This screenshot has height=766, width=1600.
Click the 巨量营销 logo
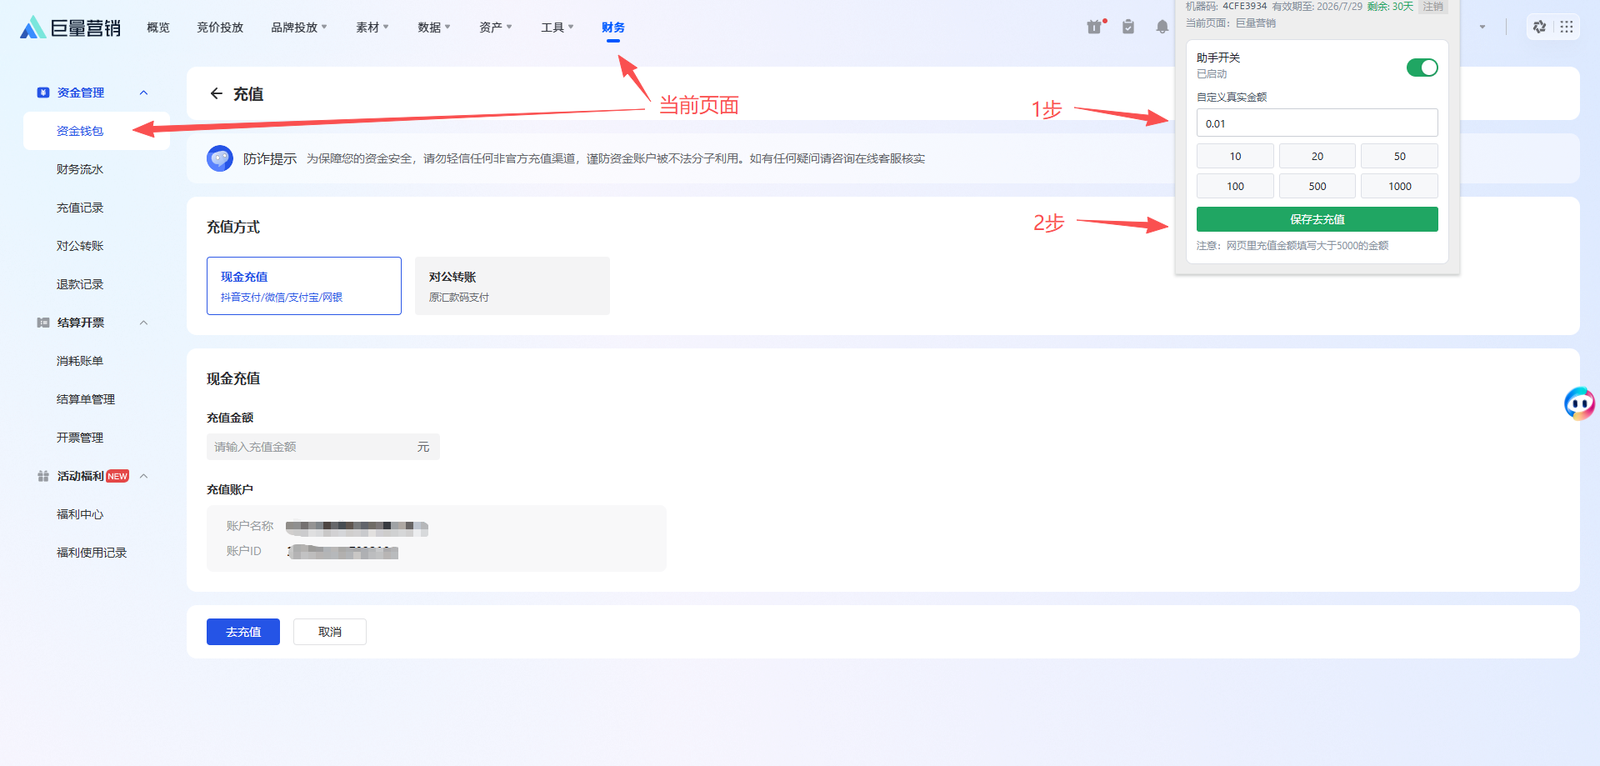click(70, 28)
